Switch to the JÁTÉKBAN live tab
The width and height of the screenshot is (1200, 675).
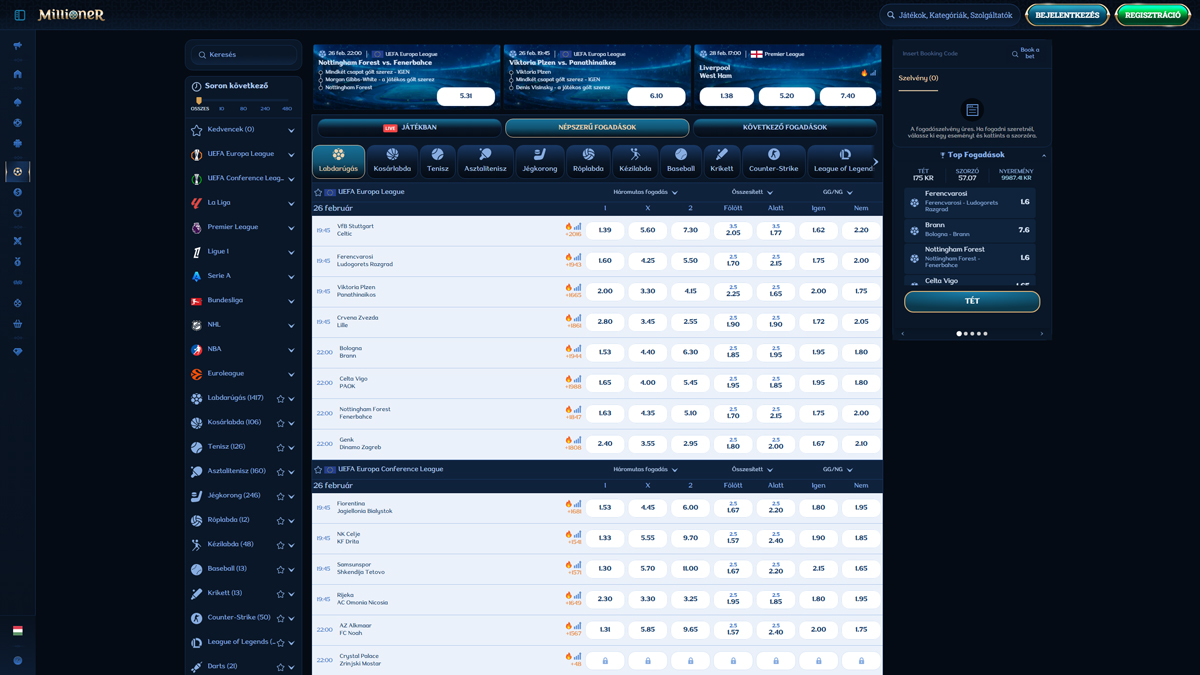tap(409, 128)
